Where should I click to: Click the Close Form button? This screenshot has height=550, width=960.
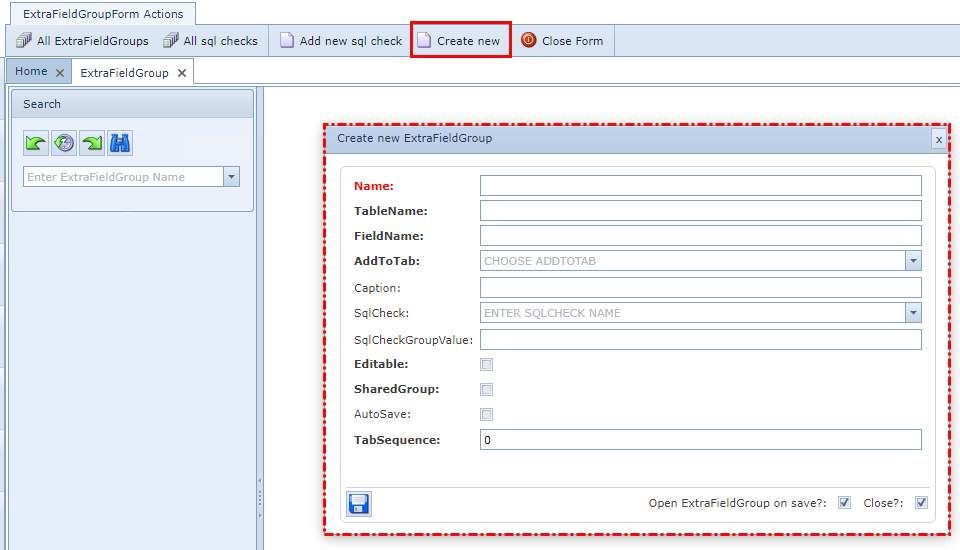[x=562, y=41]
